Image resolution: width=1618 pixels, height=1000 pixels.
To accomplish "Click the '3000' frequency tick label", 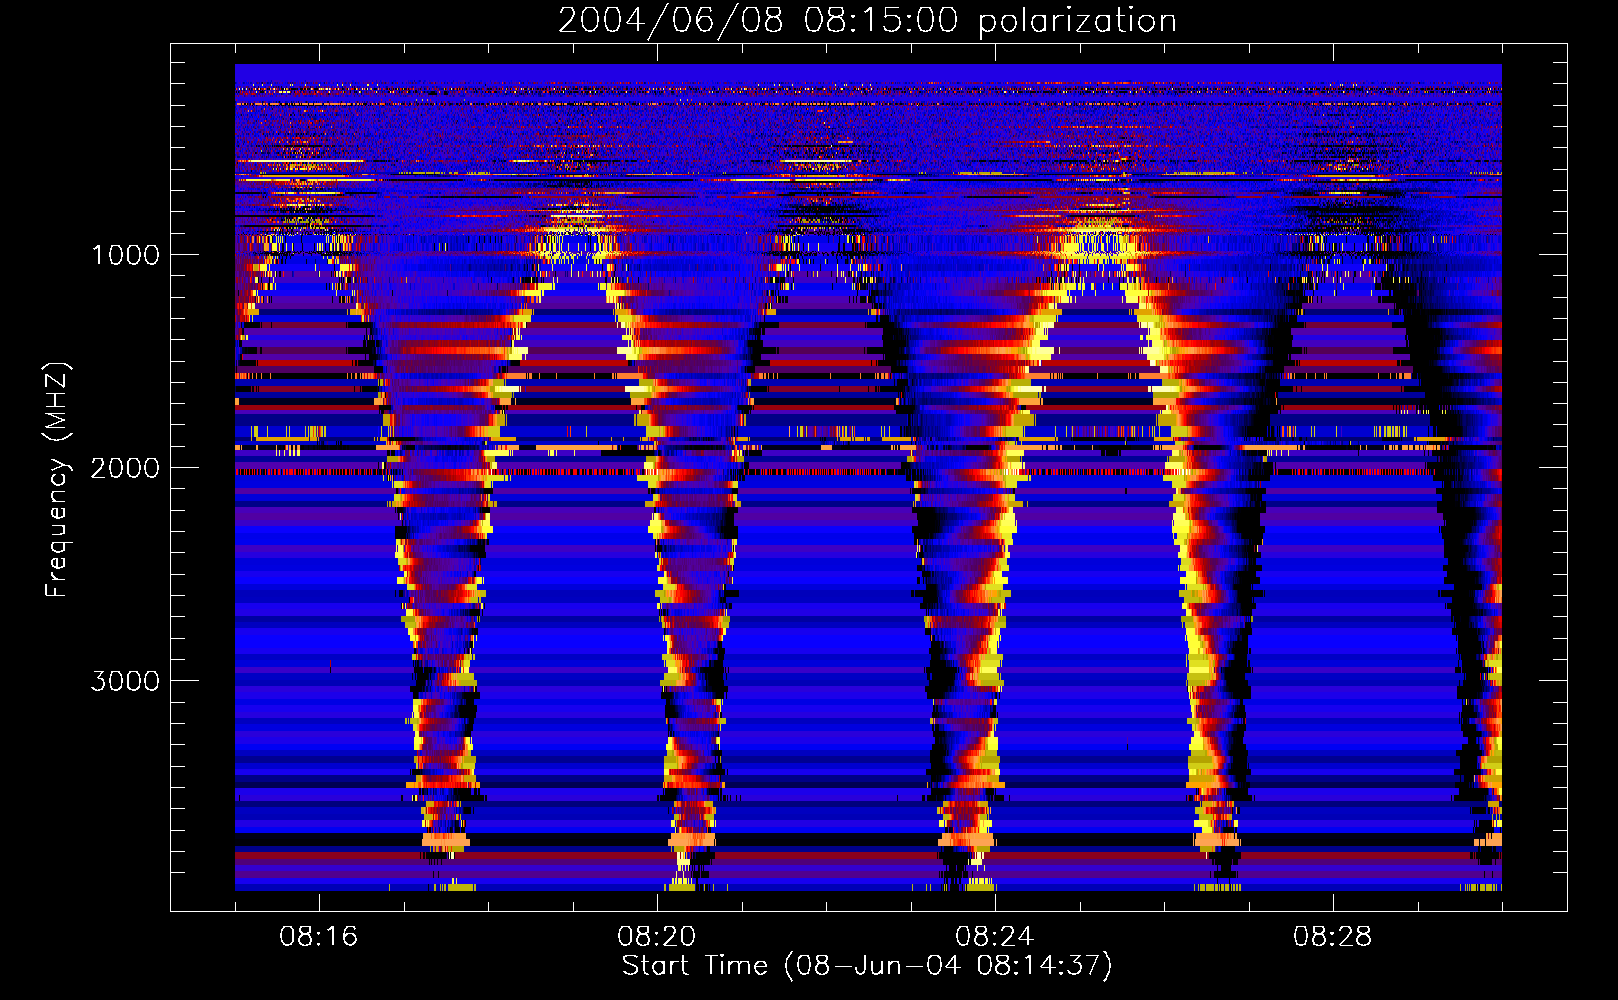I will [x=125, y=681].
